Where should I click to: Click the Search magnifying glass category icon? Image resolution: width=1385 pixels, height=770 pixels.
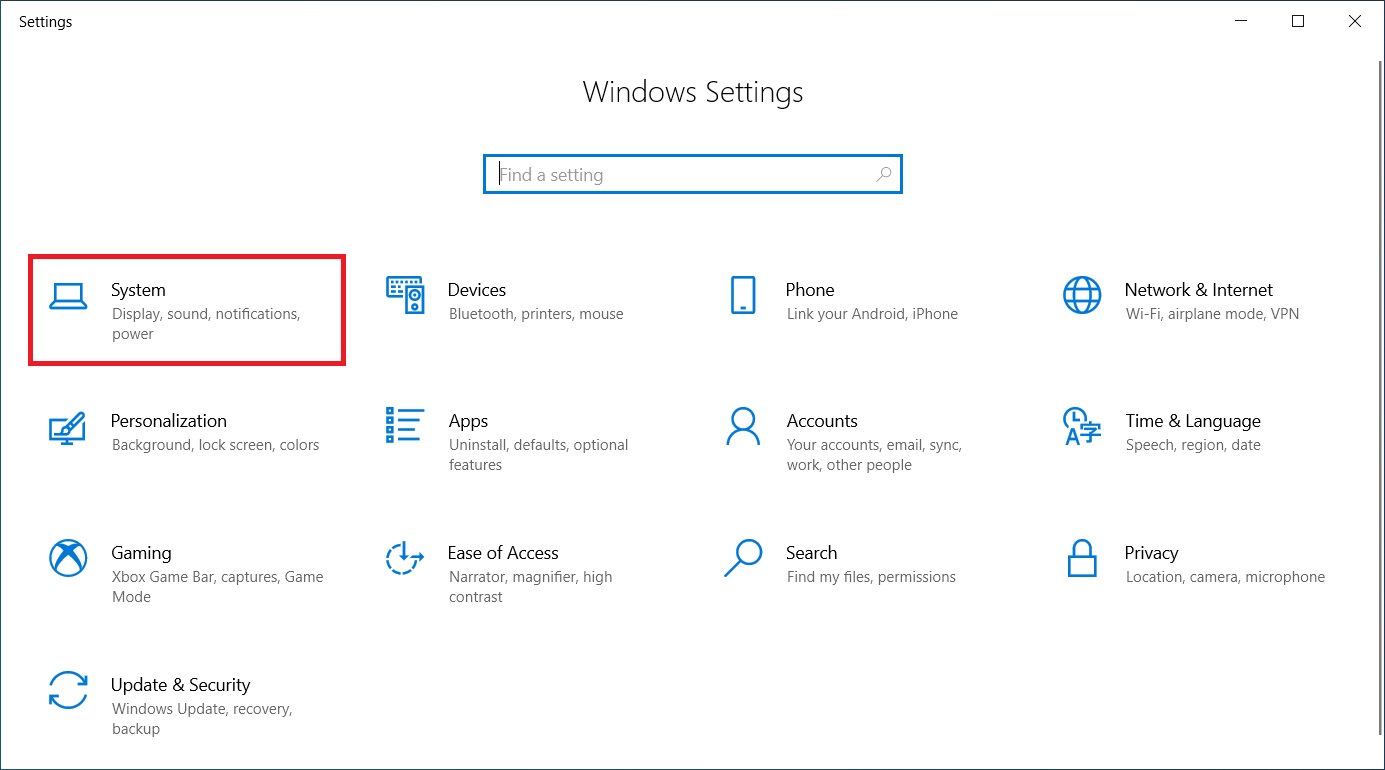[x=743, y=558]
